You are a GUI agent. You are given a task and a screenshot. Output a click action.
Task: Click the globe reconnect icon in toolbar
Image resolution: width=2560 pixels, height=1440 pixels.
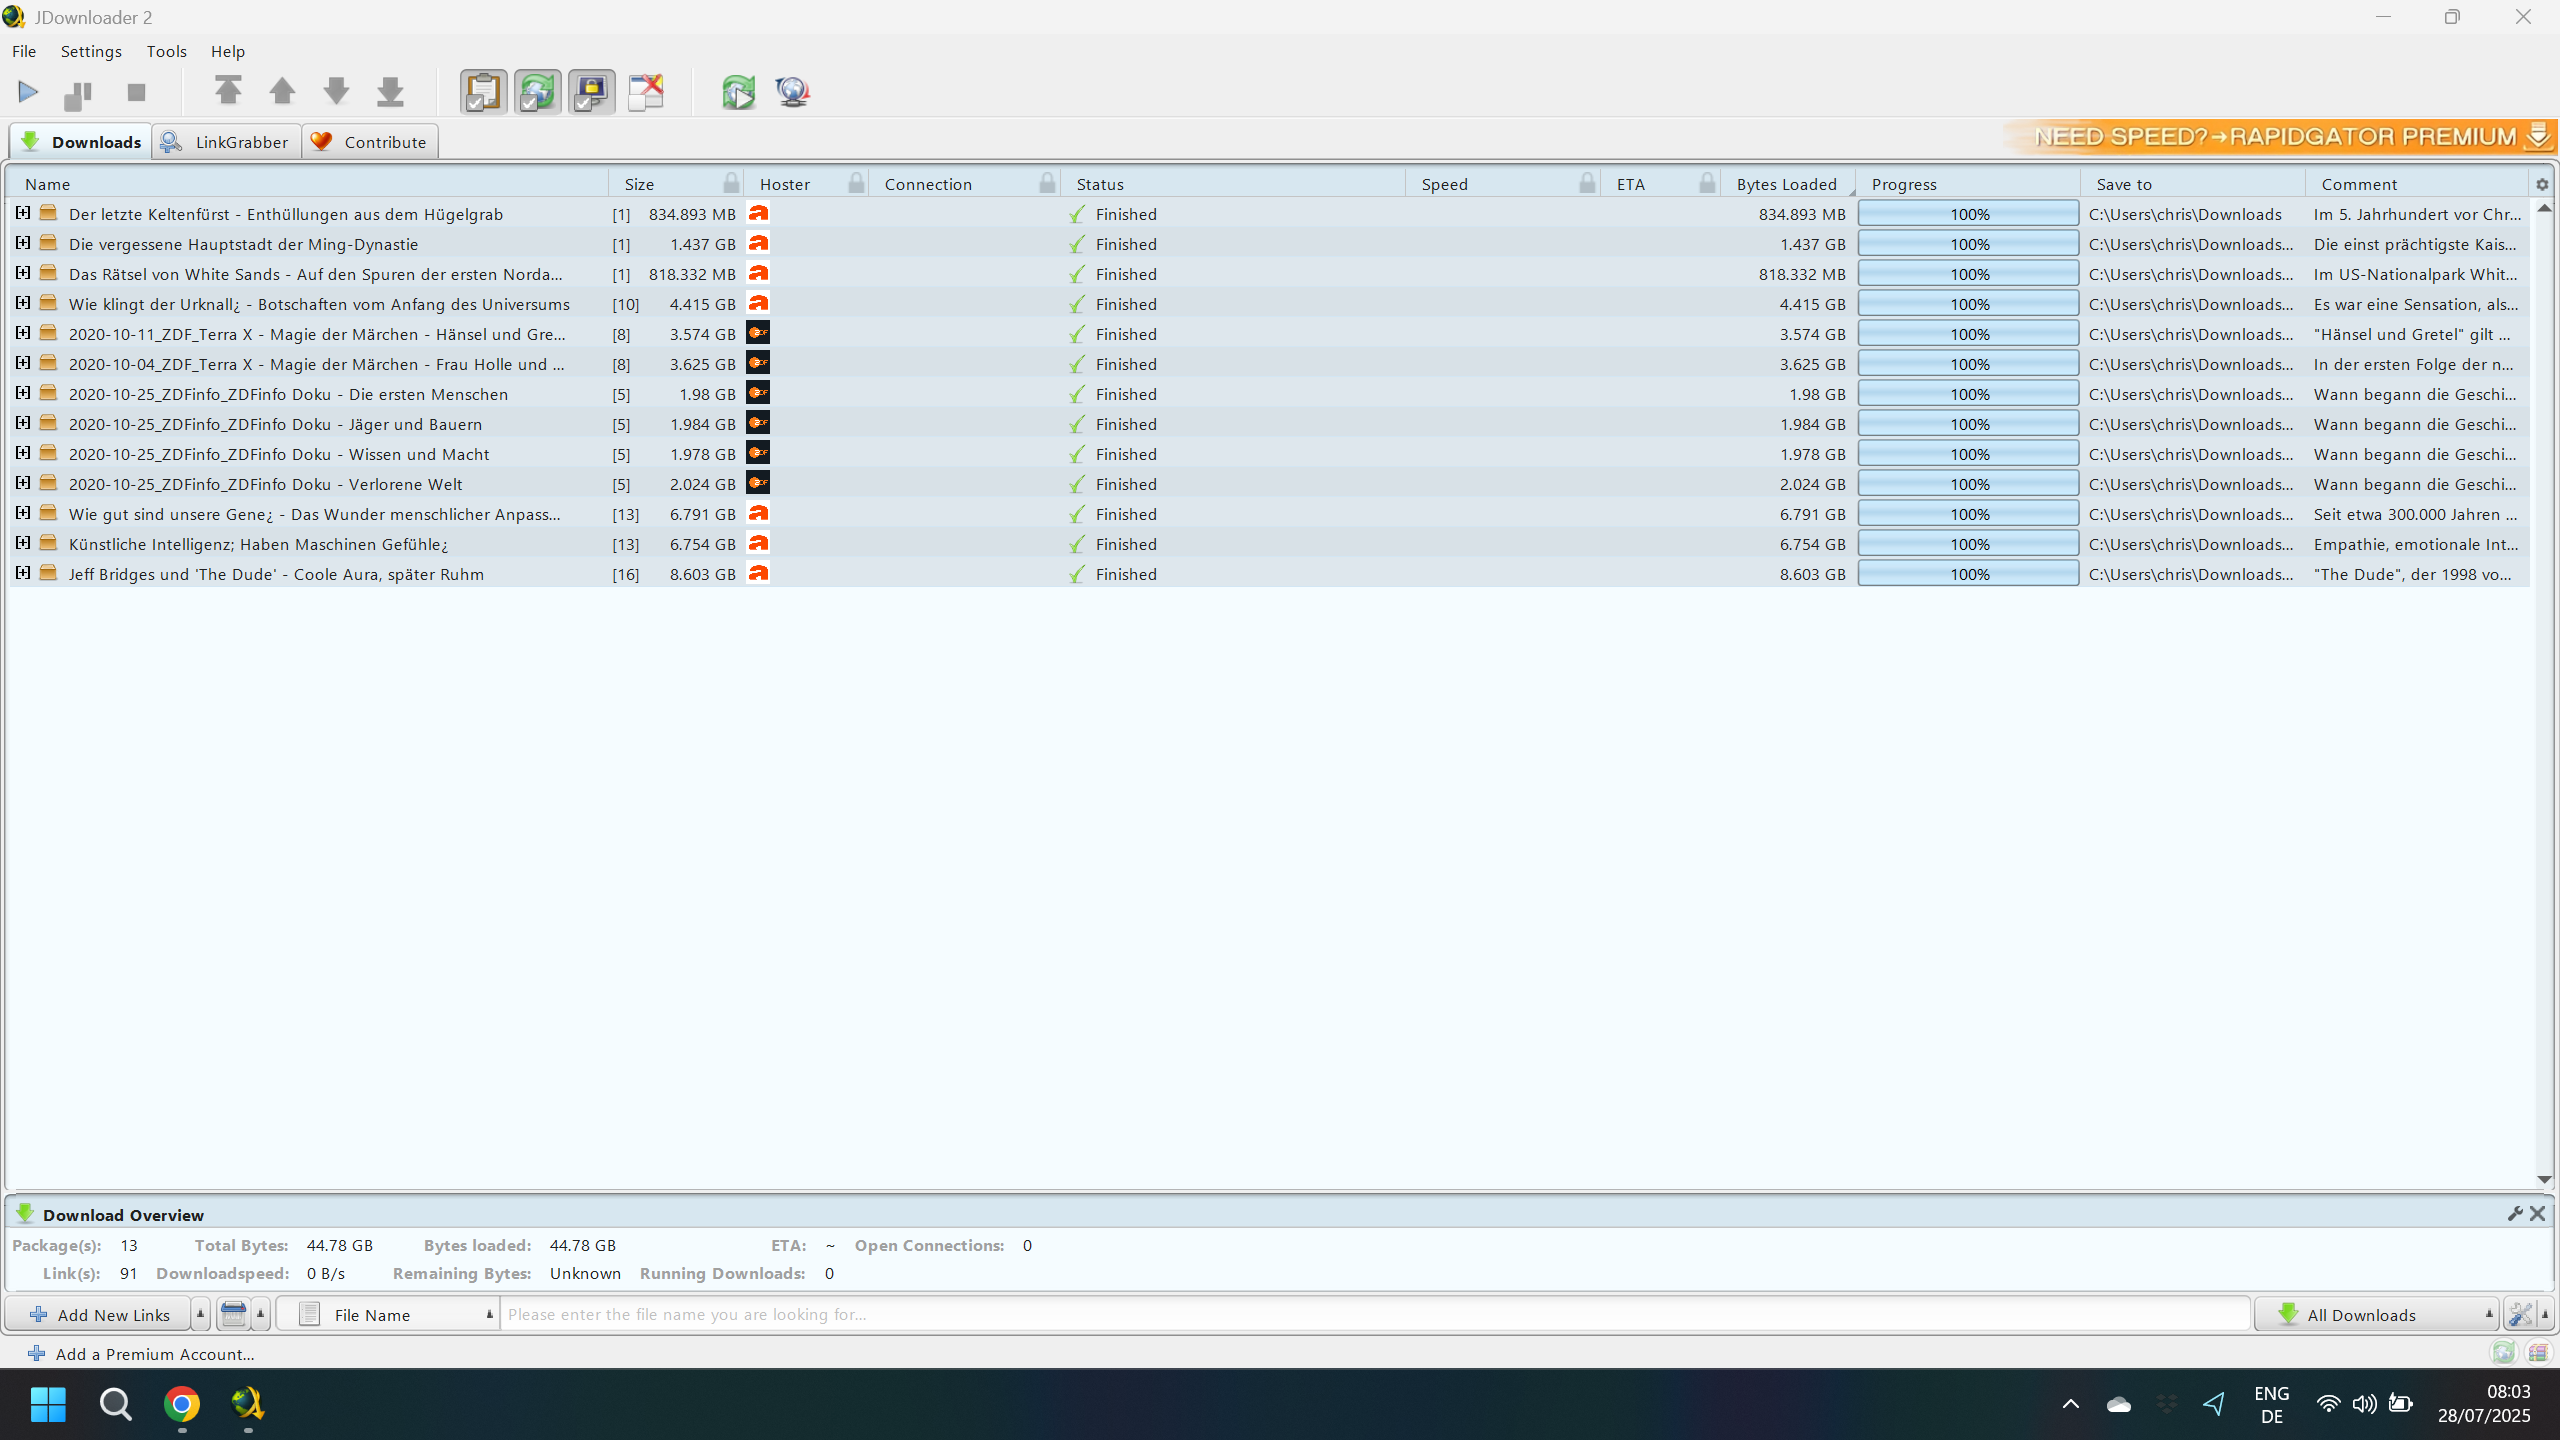coord(793,92)
